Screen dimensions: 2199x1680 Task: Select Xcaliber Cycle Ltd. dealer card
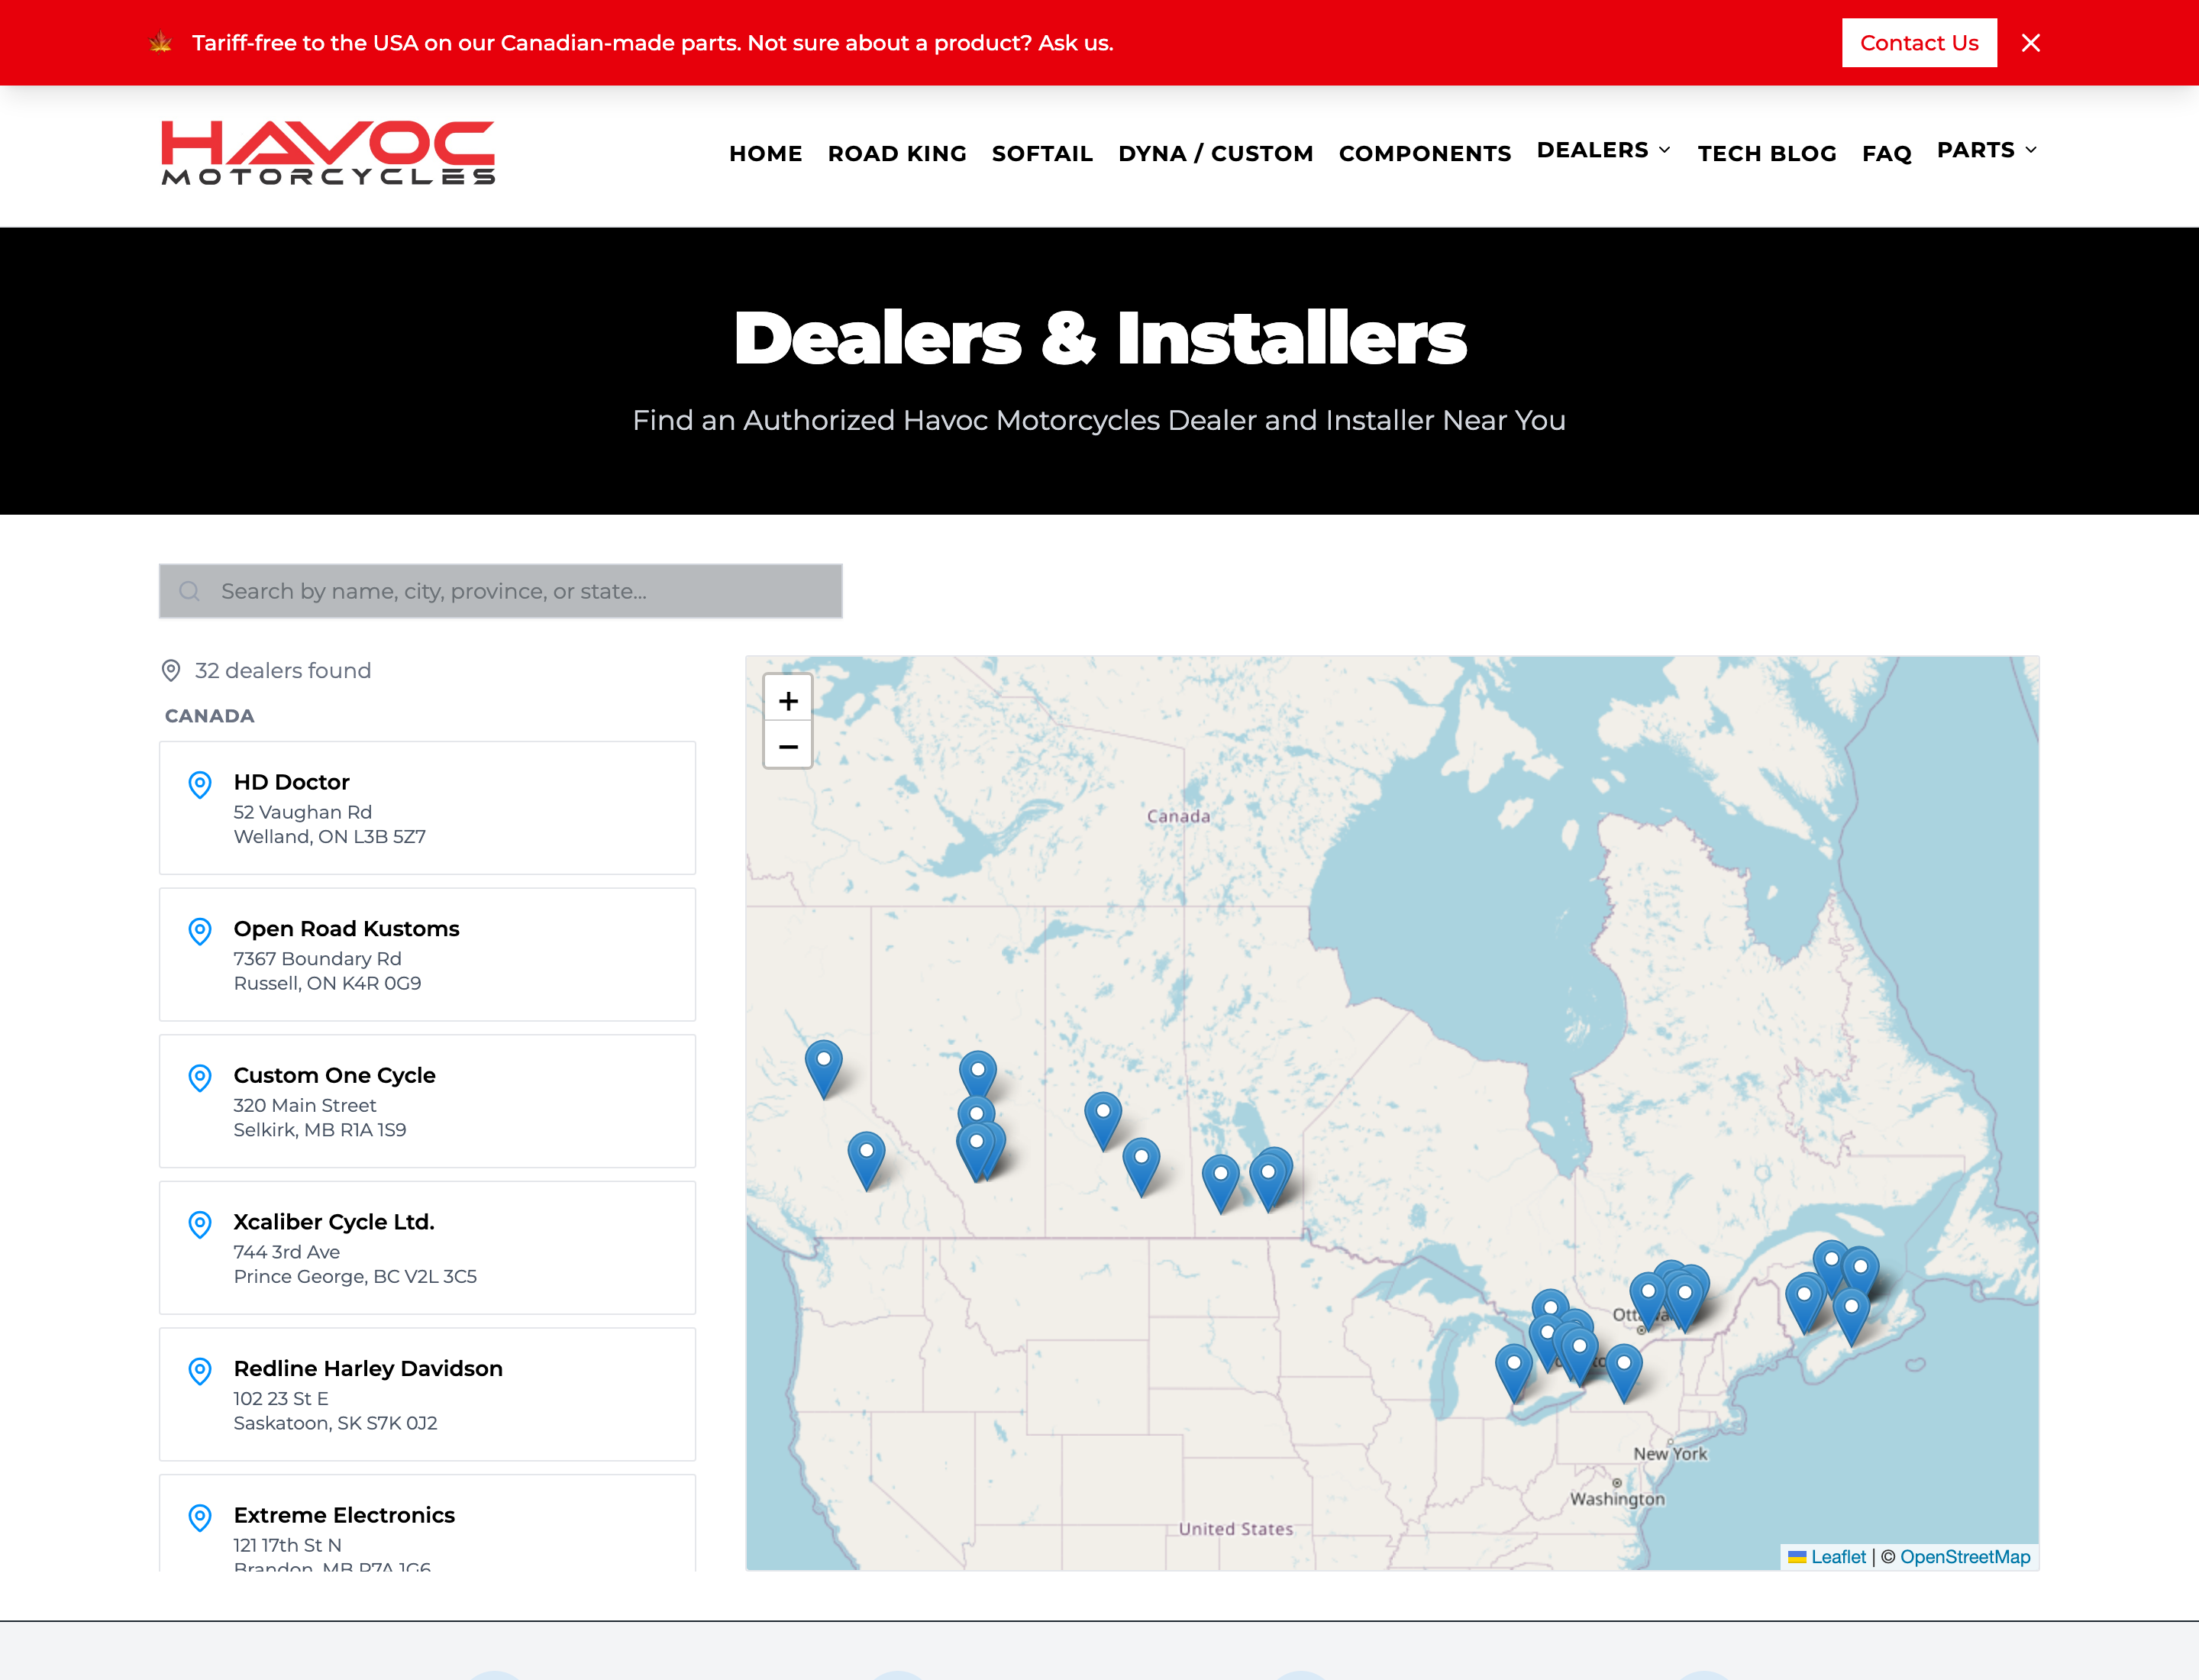427,1248
